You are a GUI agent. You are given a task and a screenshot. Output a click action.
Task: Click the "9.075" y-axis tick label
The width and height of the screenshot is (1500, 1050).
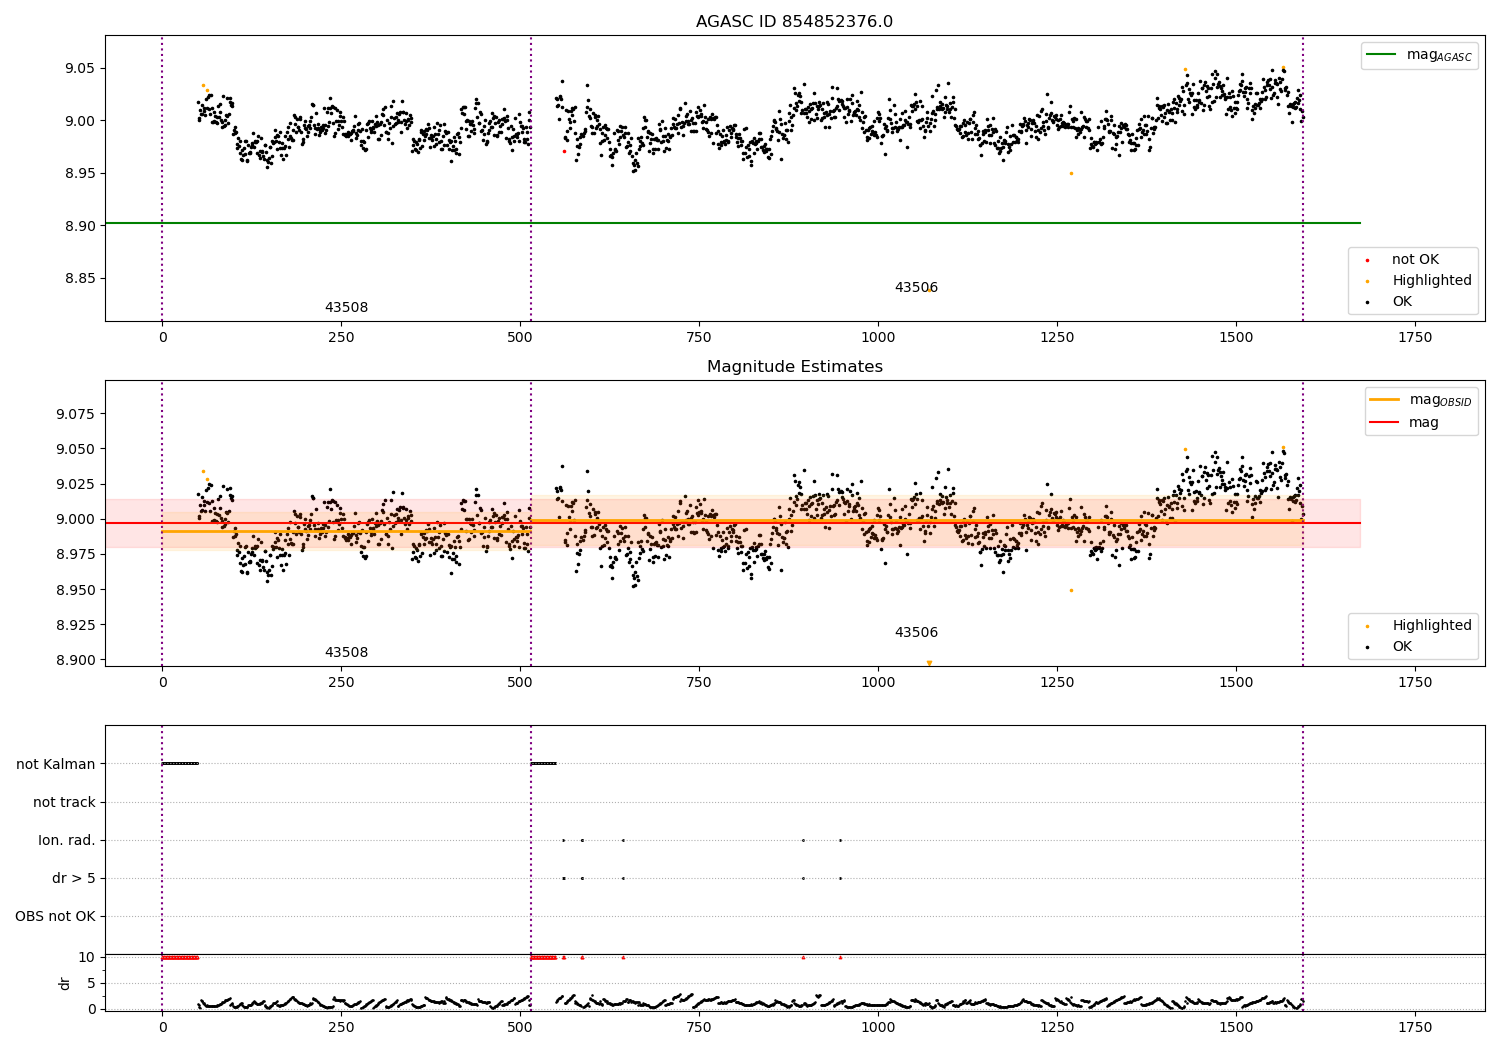(76, 414)
